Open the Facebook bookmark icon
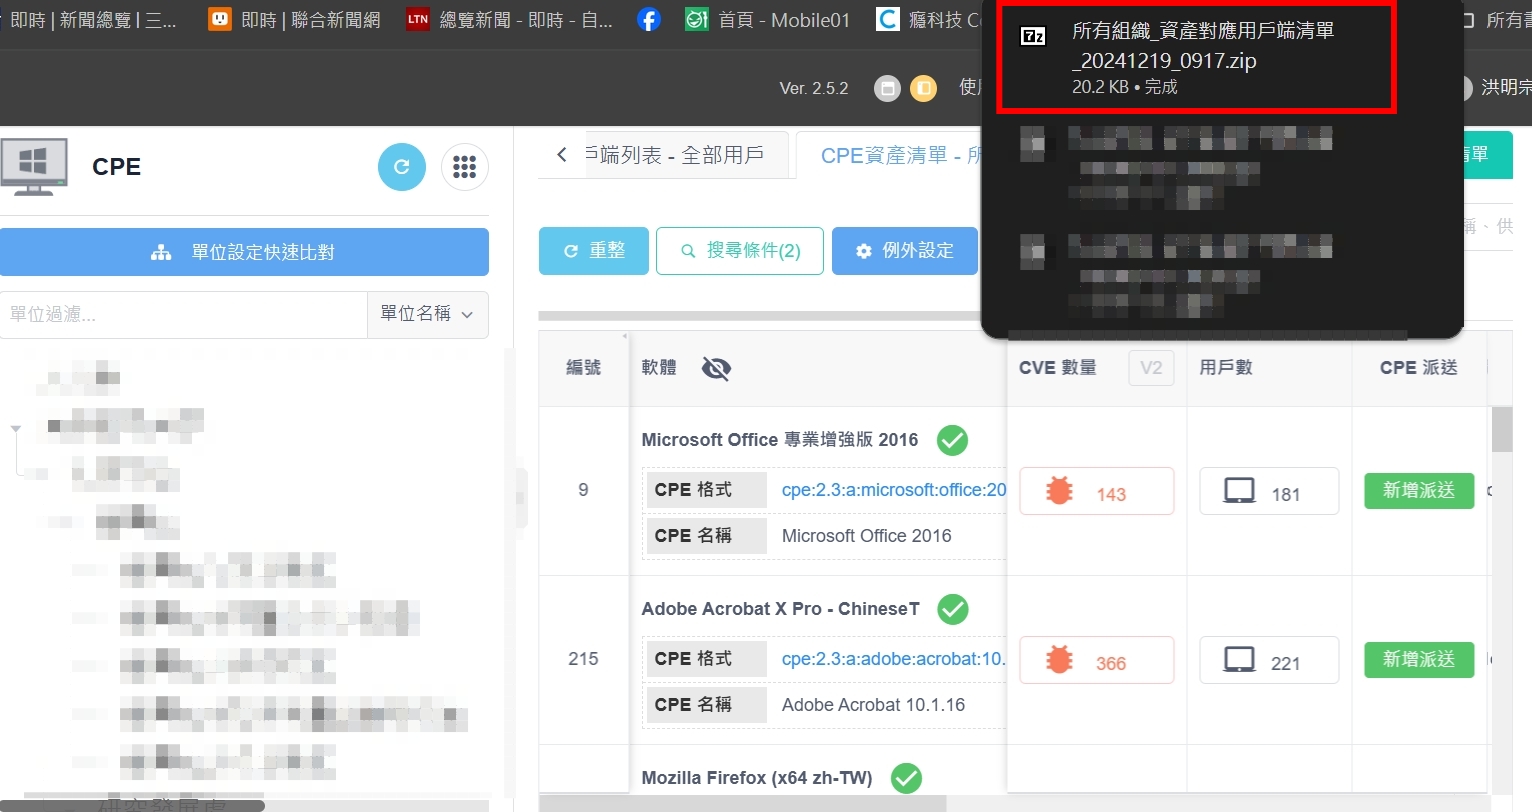Screen dimensions: 1532x812 (x=649, y=20)
